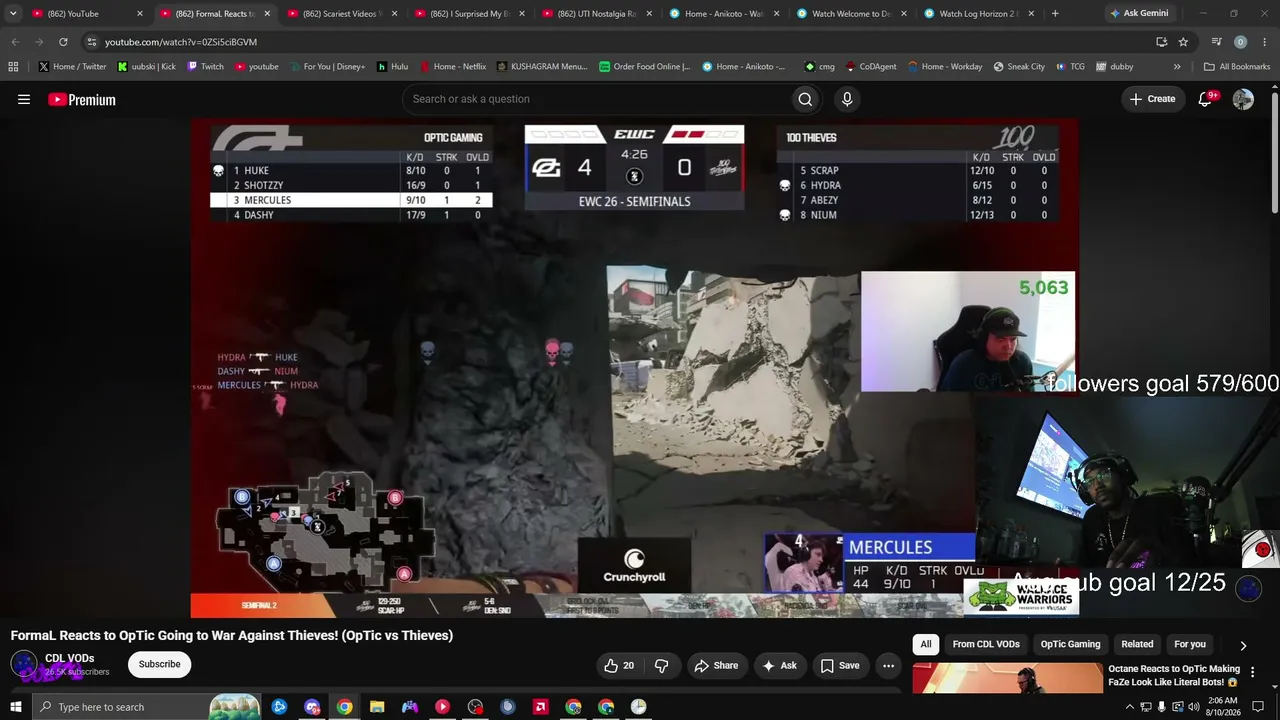Open the YouTube notifications bell
The width and height of the screenshot is (1280, 720).
[1206, 99]
